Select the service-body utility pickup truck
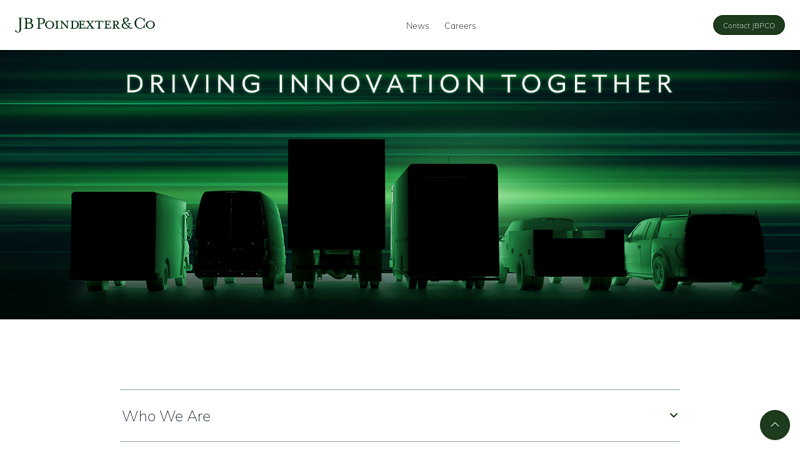800x450 pixels. pos(563,254)
